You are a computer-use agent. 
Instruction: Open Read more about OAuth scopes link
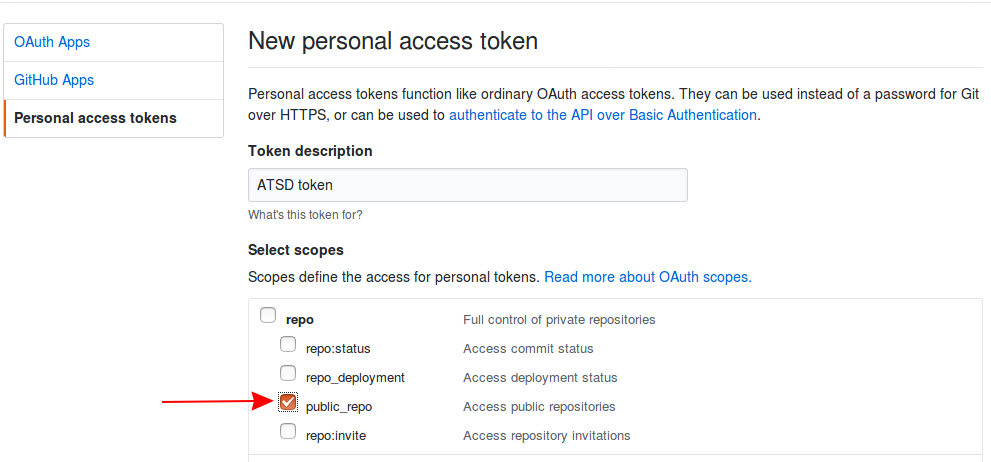[648, 277]
